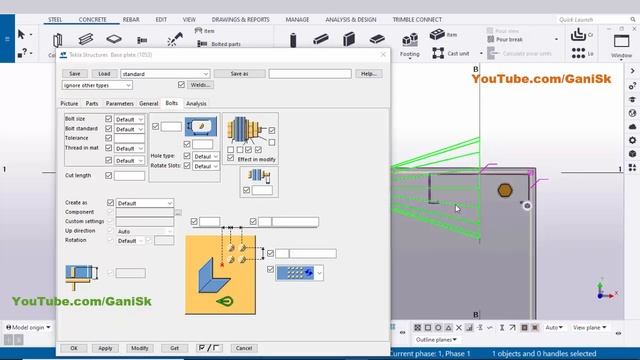Viewport: 640px width, 360px height.
Task: Switch to the Parameters tab
Action: pos(120,104)
